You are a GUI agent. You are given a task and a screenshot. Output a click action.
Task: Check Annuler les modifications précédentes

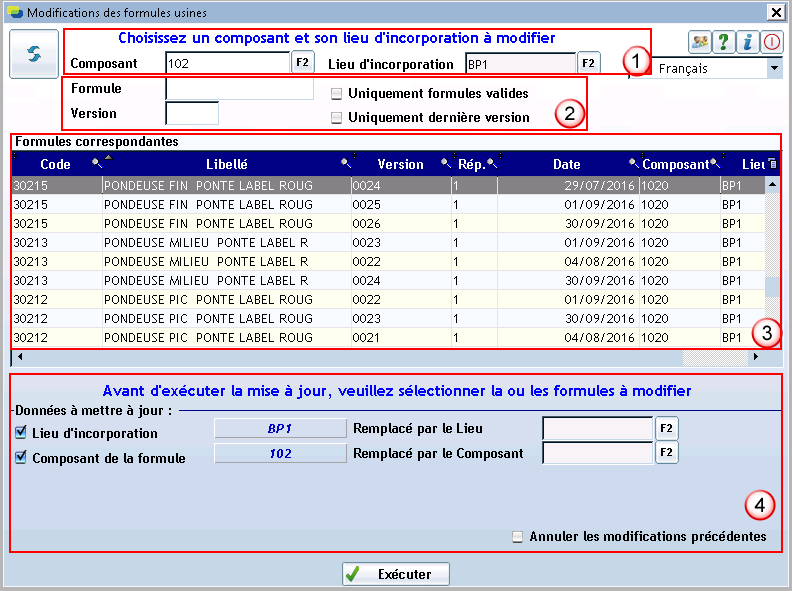[517, 536]
